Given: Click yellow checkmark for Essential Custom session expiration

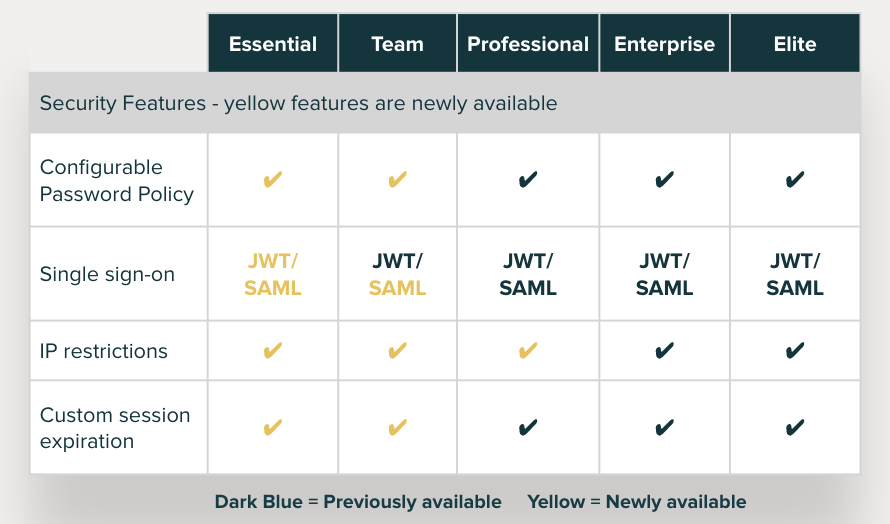Looking at the screenshot, I should coord(273,427).
